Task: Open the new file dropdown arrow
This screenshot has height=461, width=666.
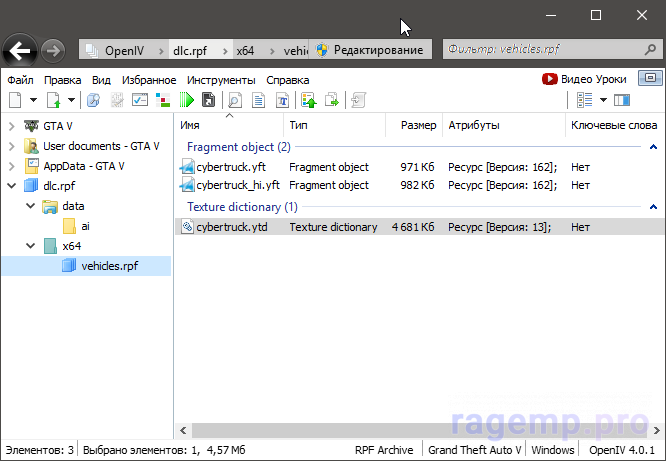Action: [33, 100]
